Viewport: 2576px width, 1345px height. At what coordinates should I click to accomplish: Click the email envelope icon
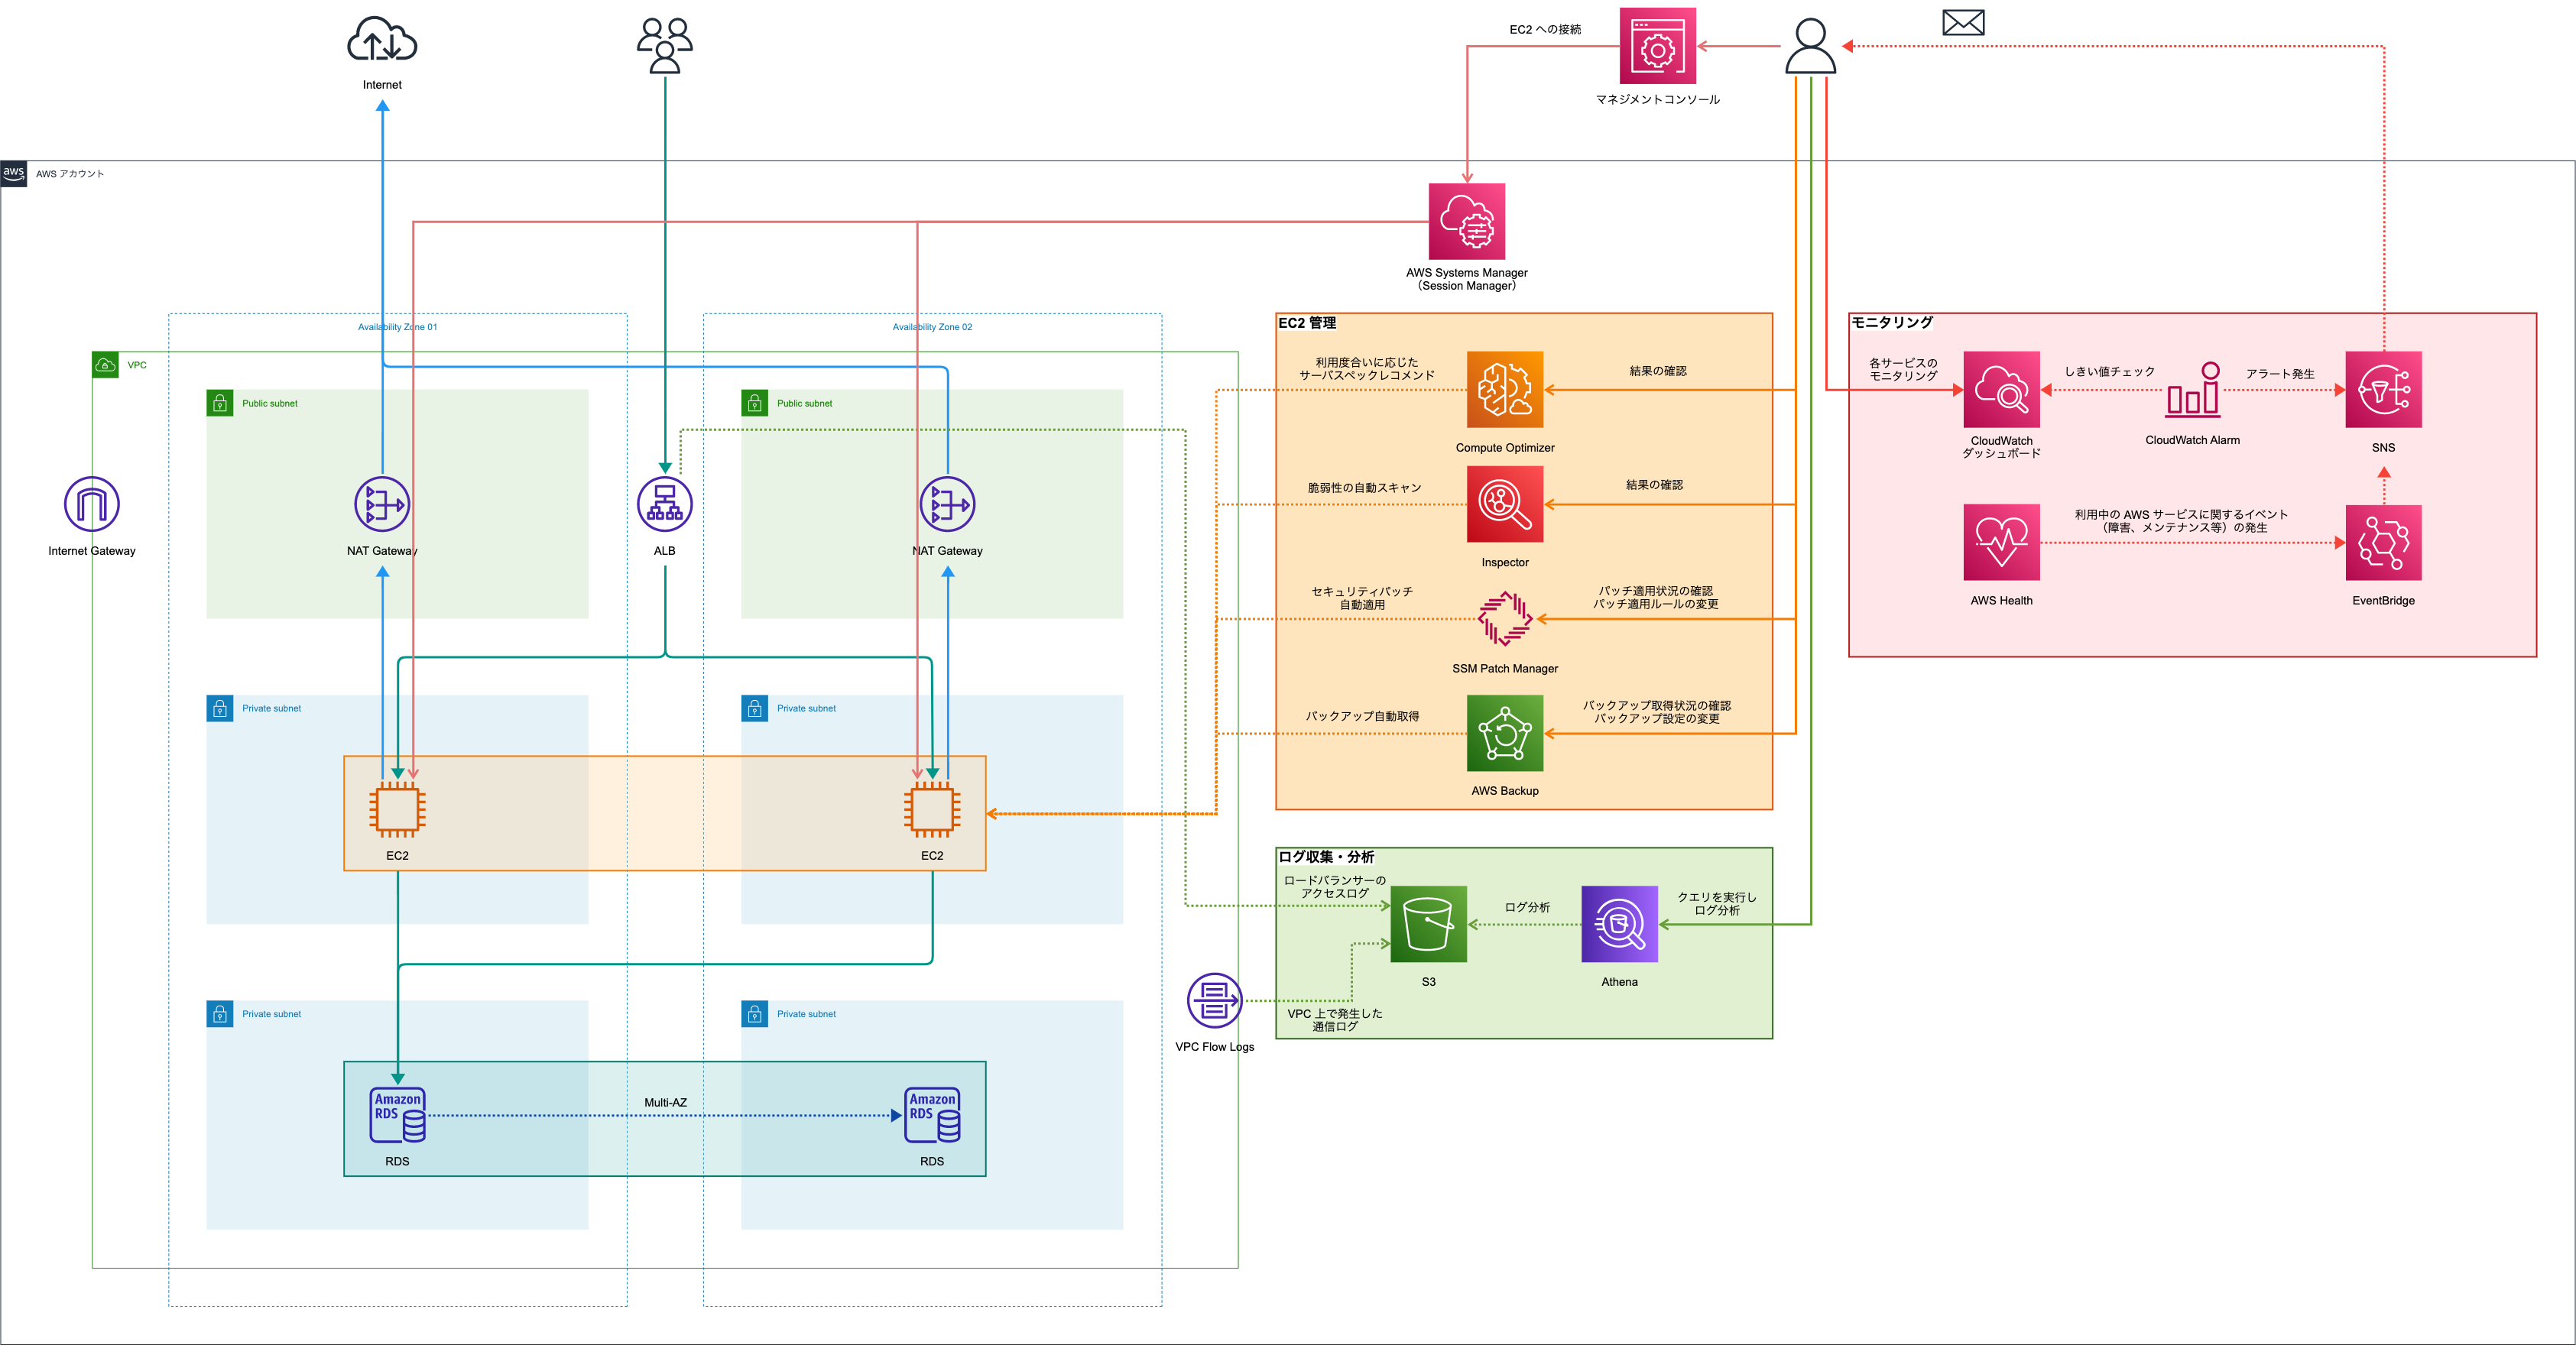click(x=1963, y=22)
